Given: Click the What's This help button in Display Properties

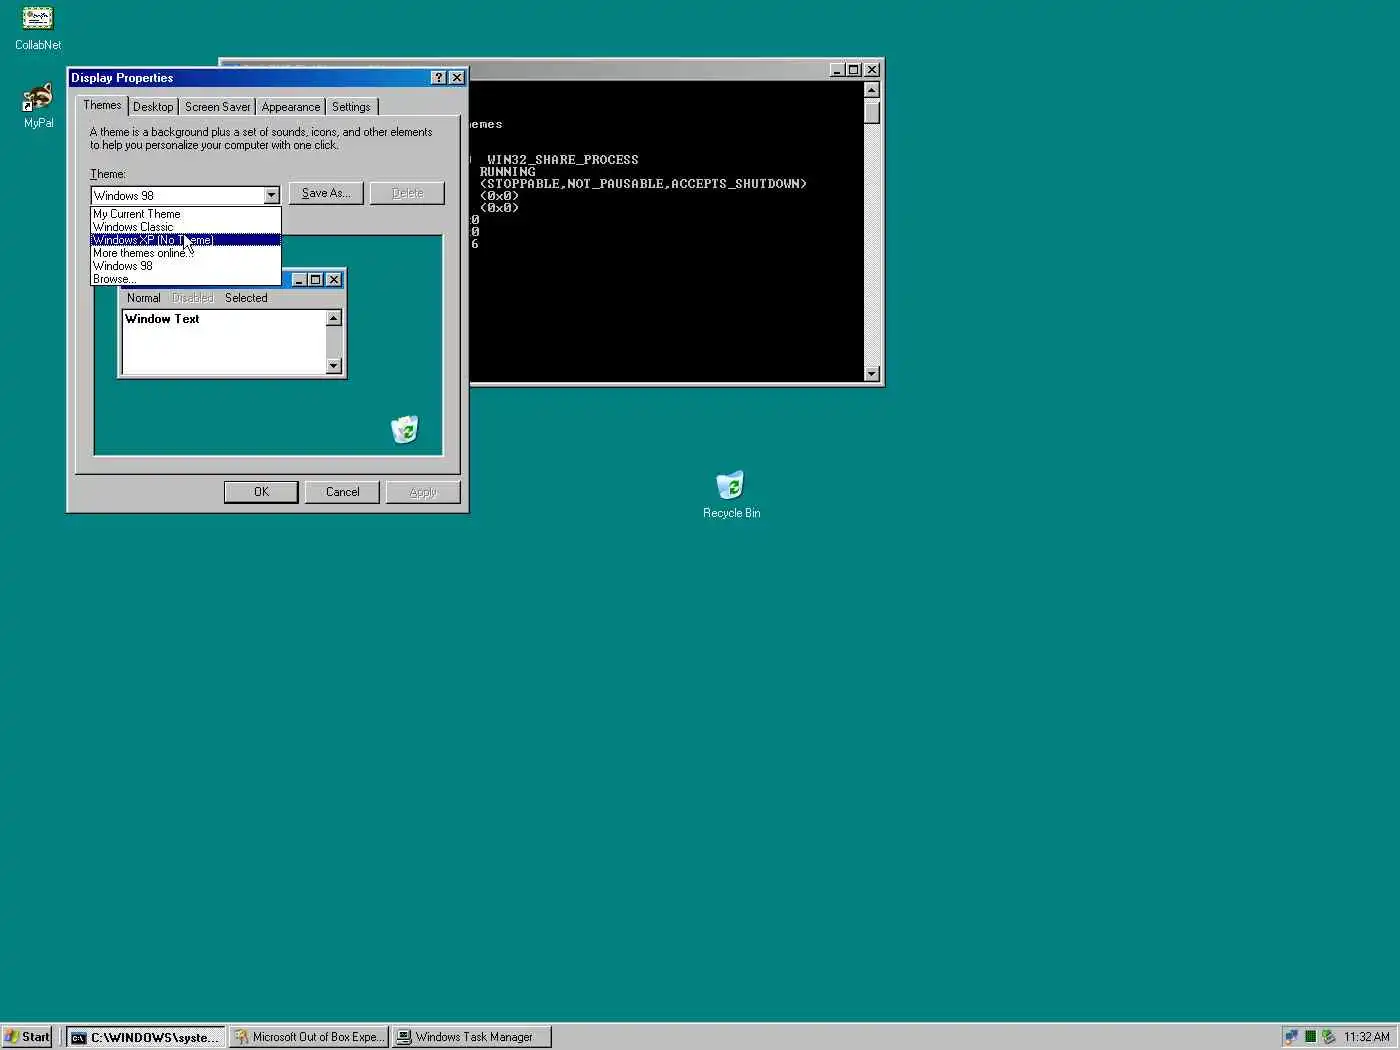Looking at the screenshot, I should pyautogui.click(x=439, y=78).
